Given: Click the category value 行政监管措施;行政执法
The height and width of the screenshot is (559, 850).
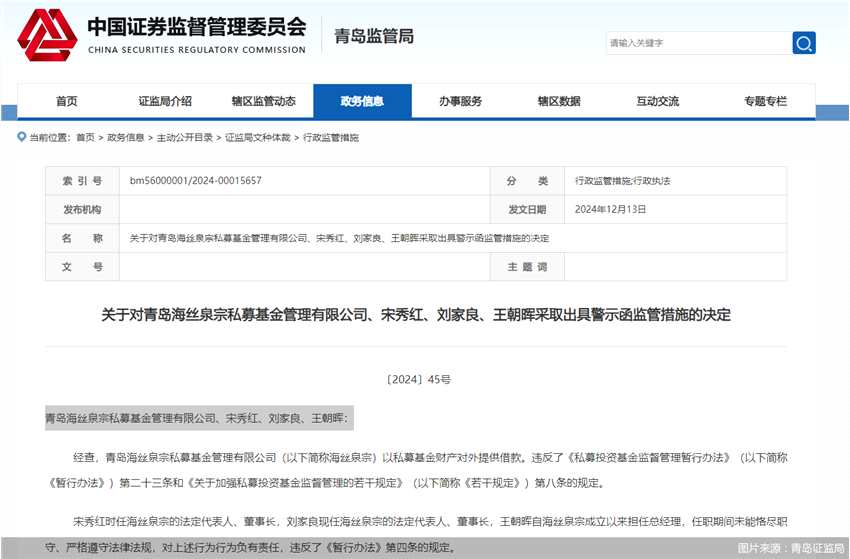Looking at the screenshot, I should [x=622, y=181].
